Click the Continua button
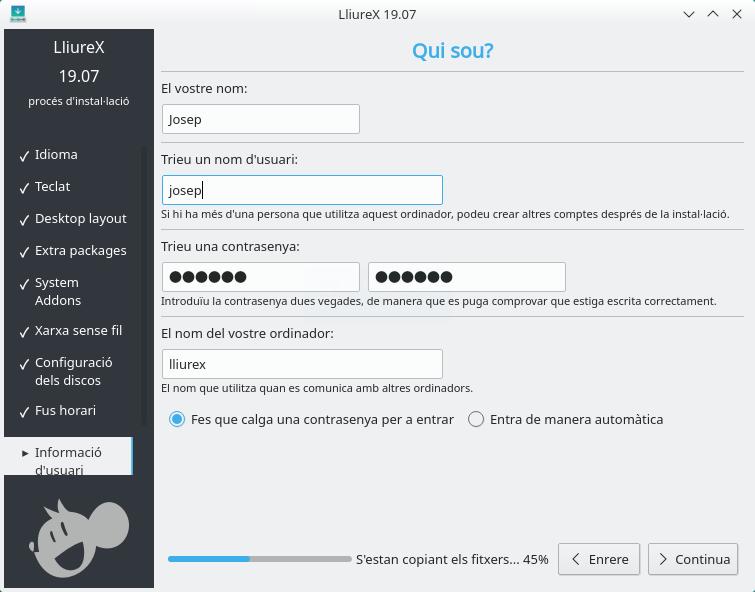755x592 pixels. coord(693,559)
